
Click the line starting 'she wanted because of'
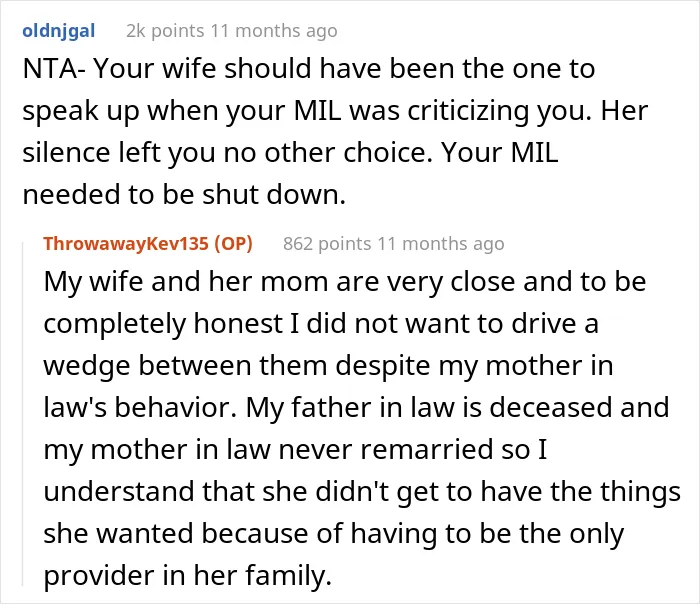[333, 533]
